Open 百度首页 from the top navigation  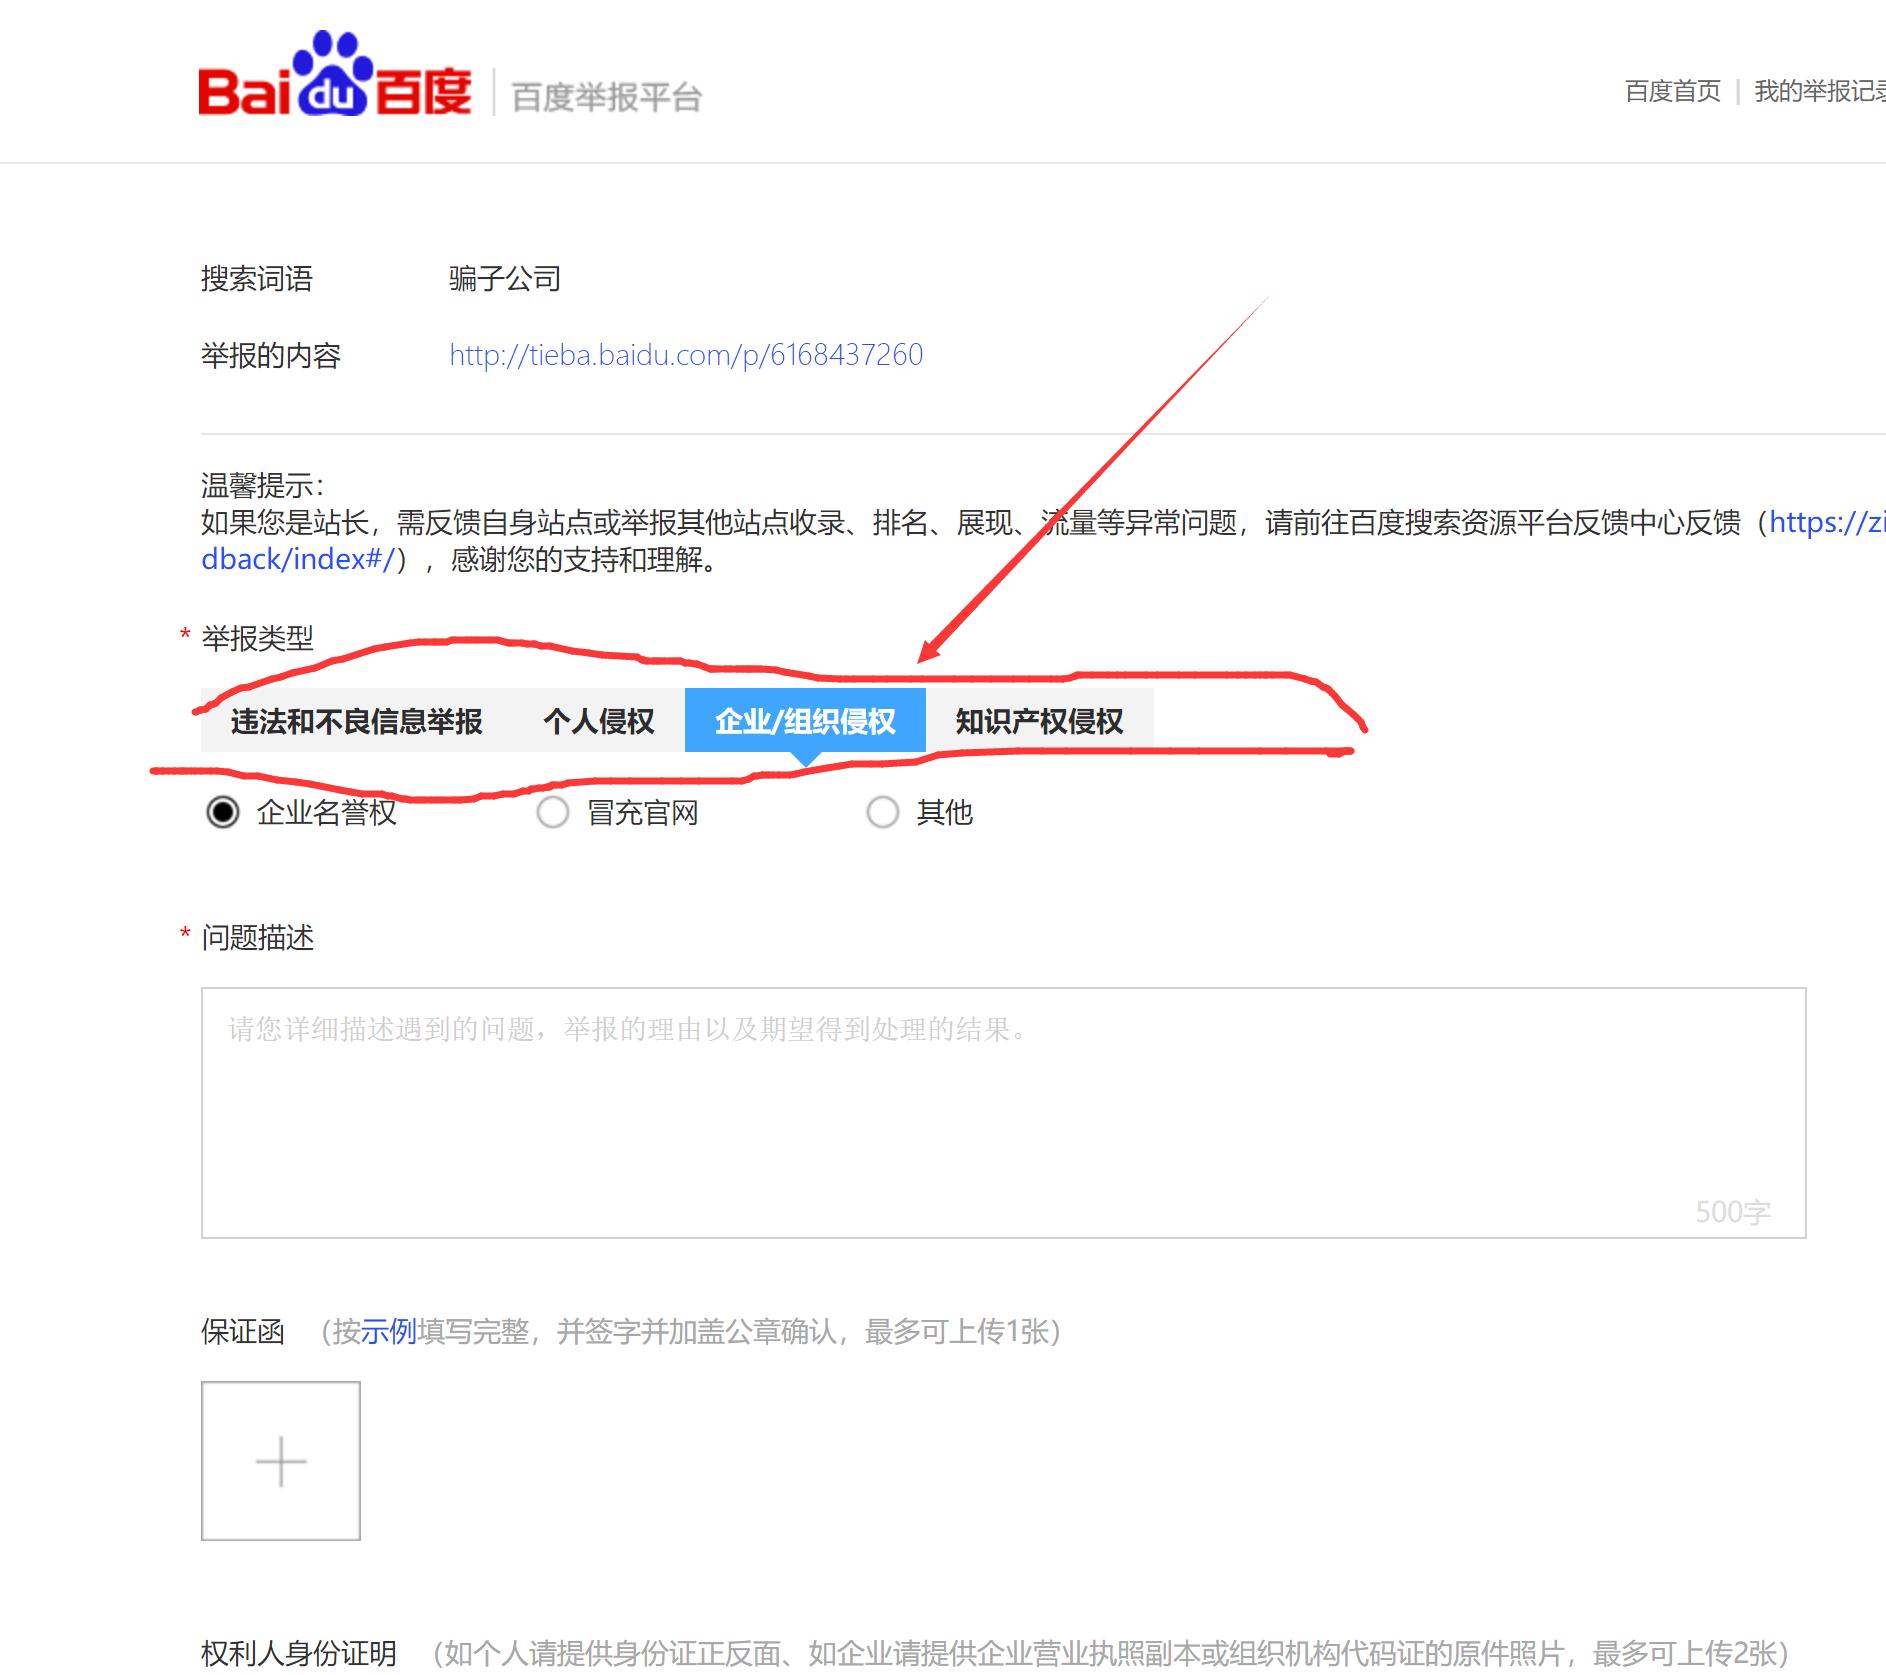click(1671, 90)
